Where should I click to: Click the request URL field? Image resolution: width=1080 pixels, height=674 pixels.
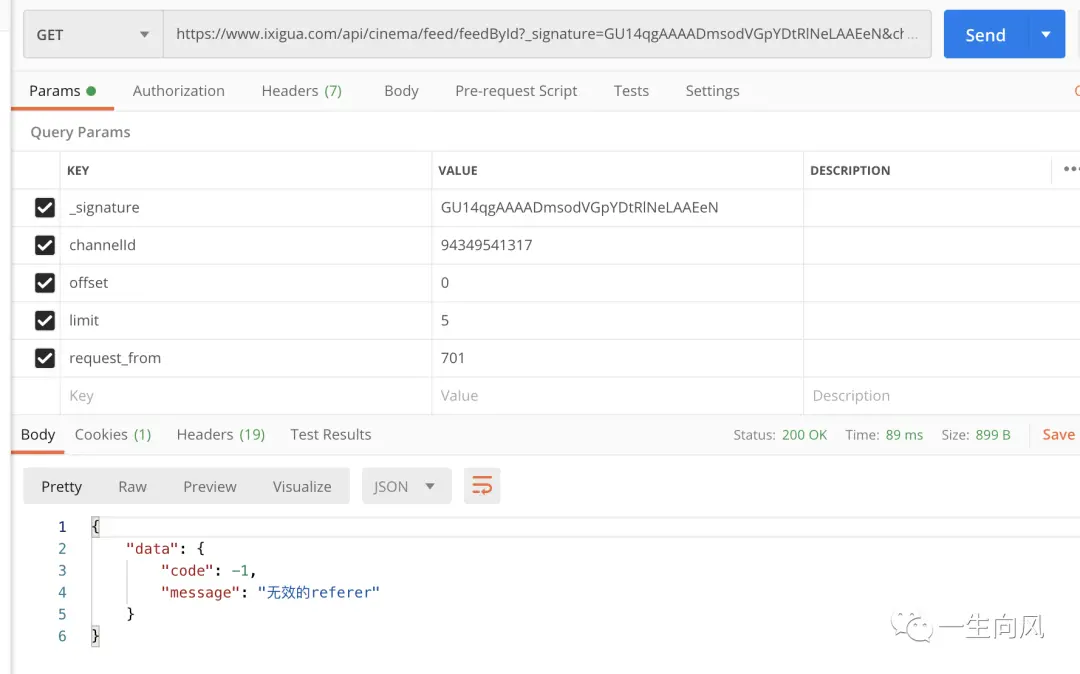547,34
